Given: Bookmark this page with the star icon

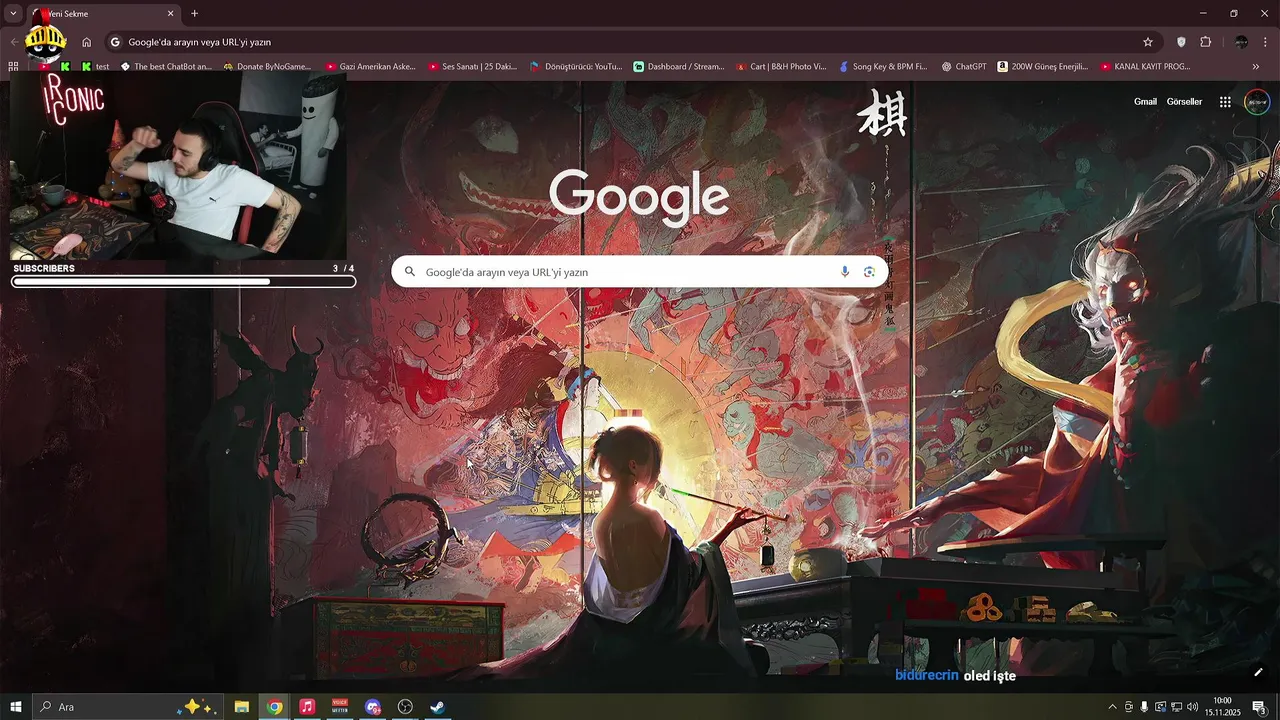Looking at the screenshot, I should (x=1148, y=42).
